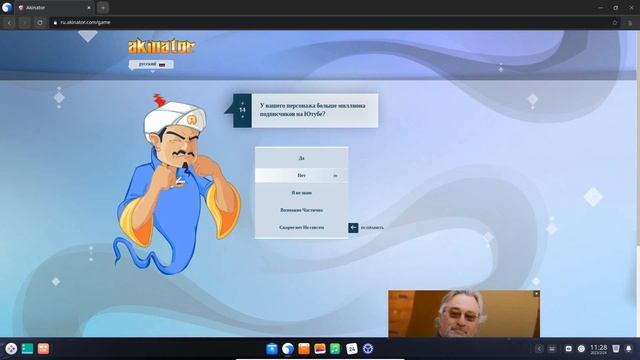Screen dimensions: 640x360
Task: Bookmark this page with the star icon
Action: tap(615, 22)
